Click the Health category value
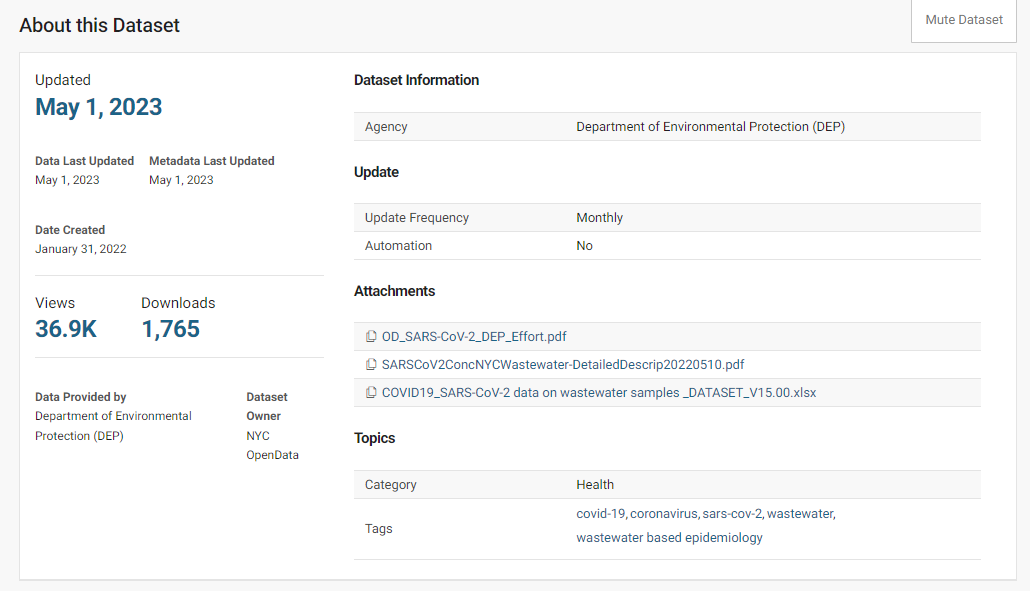The image size is (1030, 591). tap(595, 485)
